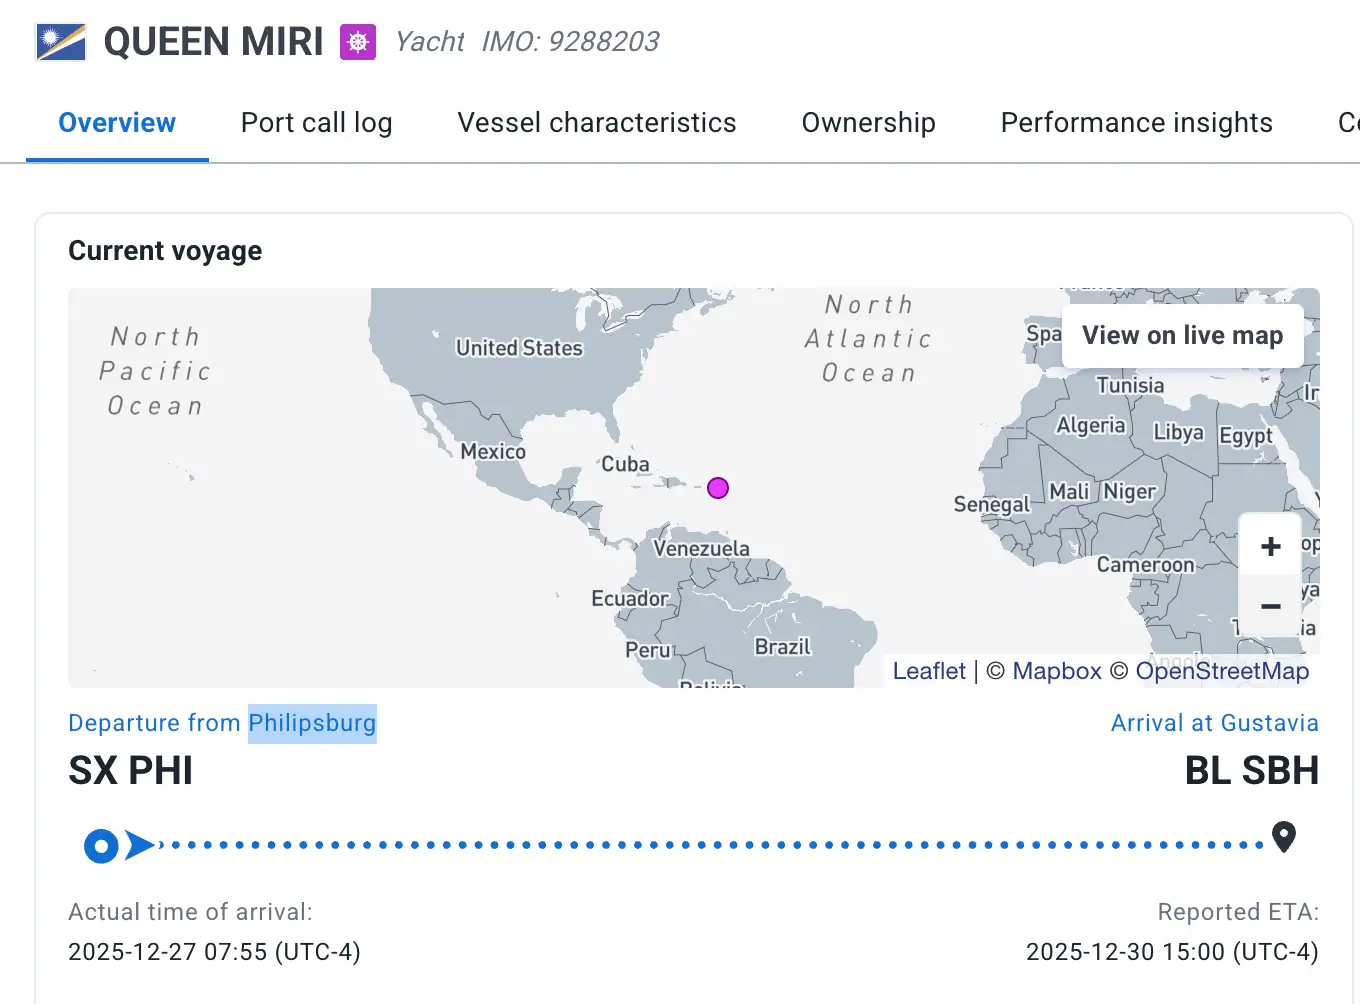
Task: Open the Port call log tab
Action: pyautogui.click(x=316, y=123)
